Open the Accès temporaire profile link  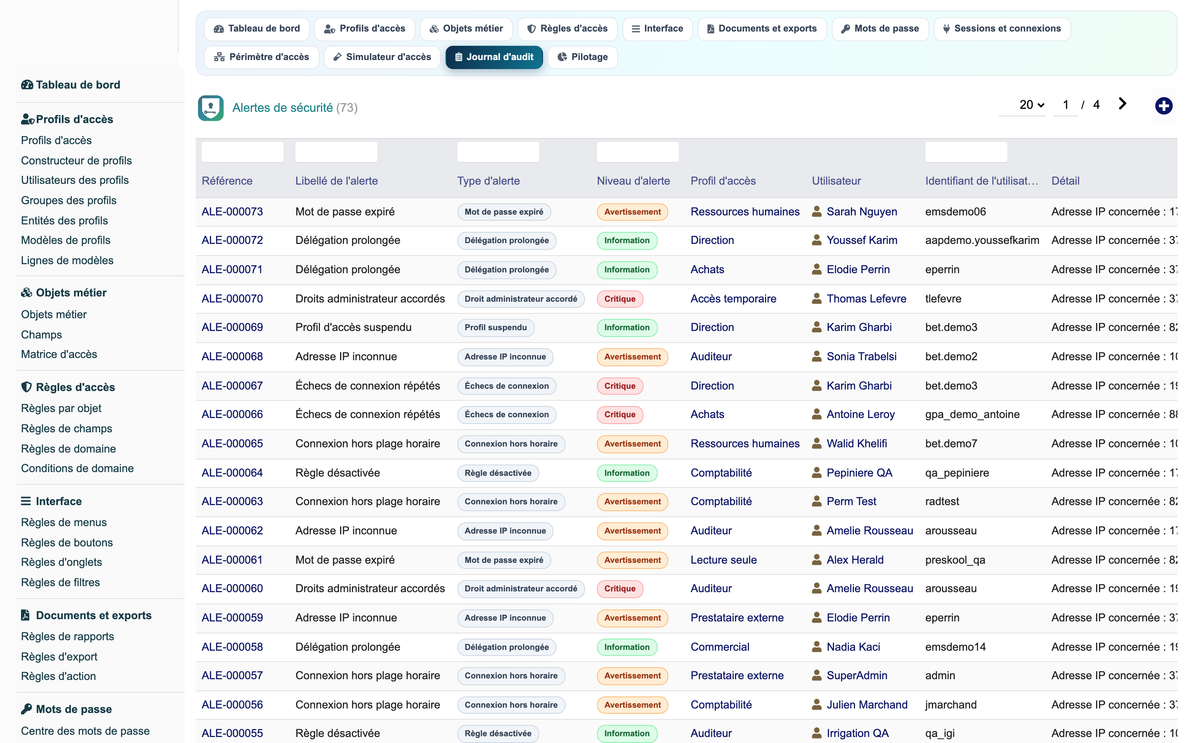[x=733, y=299]
